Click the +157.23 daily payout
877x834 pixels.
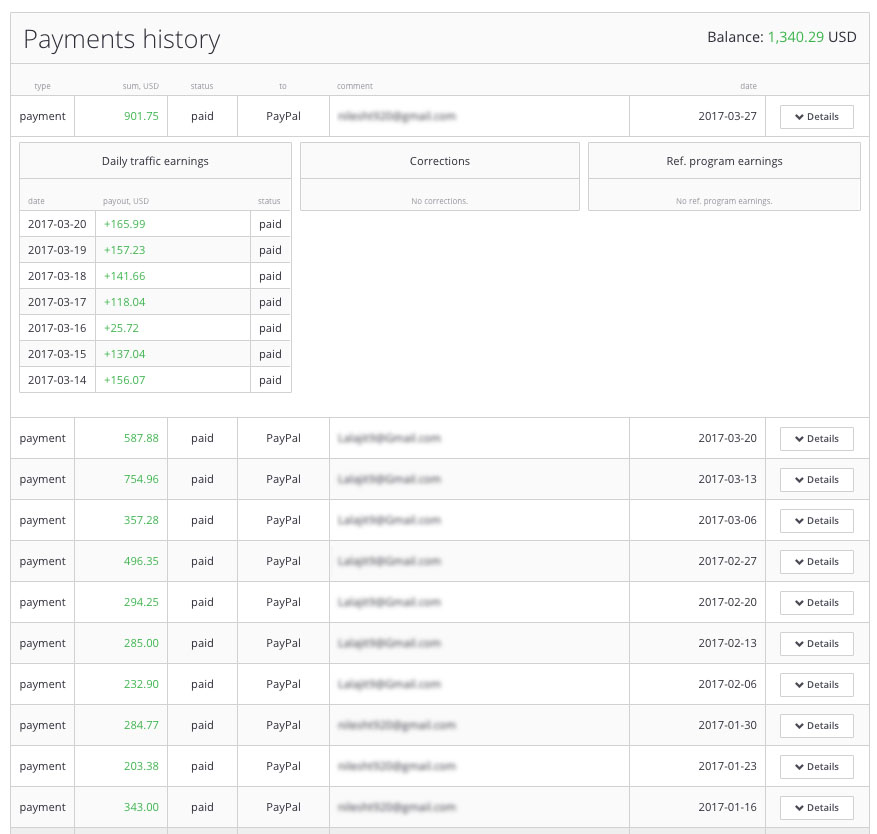tap(124, 250)
